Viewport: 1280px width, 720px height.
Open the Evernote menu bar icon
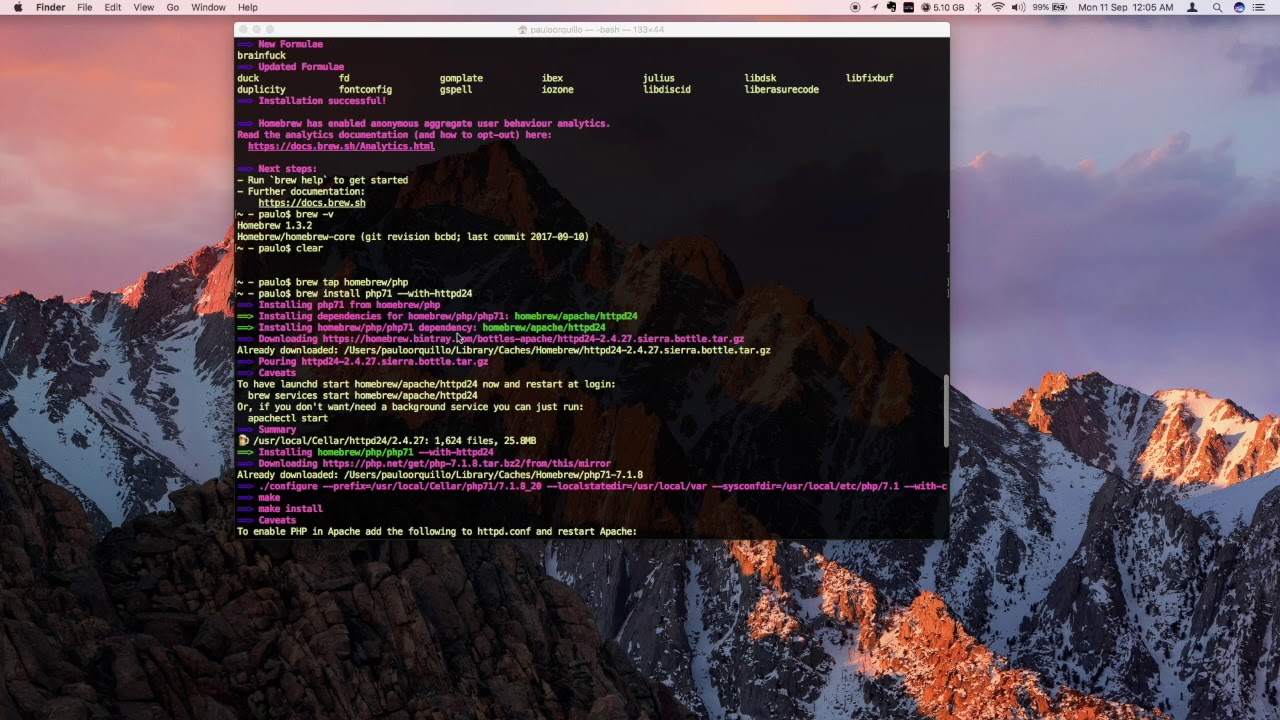(891, 7)
